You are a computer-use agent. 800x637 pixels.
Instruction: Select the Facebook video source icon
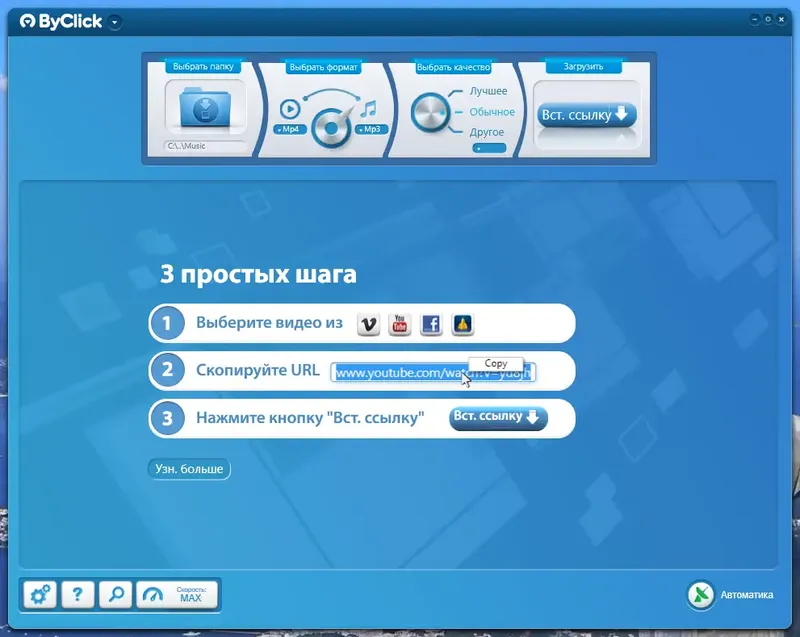pyautogui.click(x=431, y=323)
